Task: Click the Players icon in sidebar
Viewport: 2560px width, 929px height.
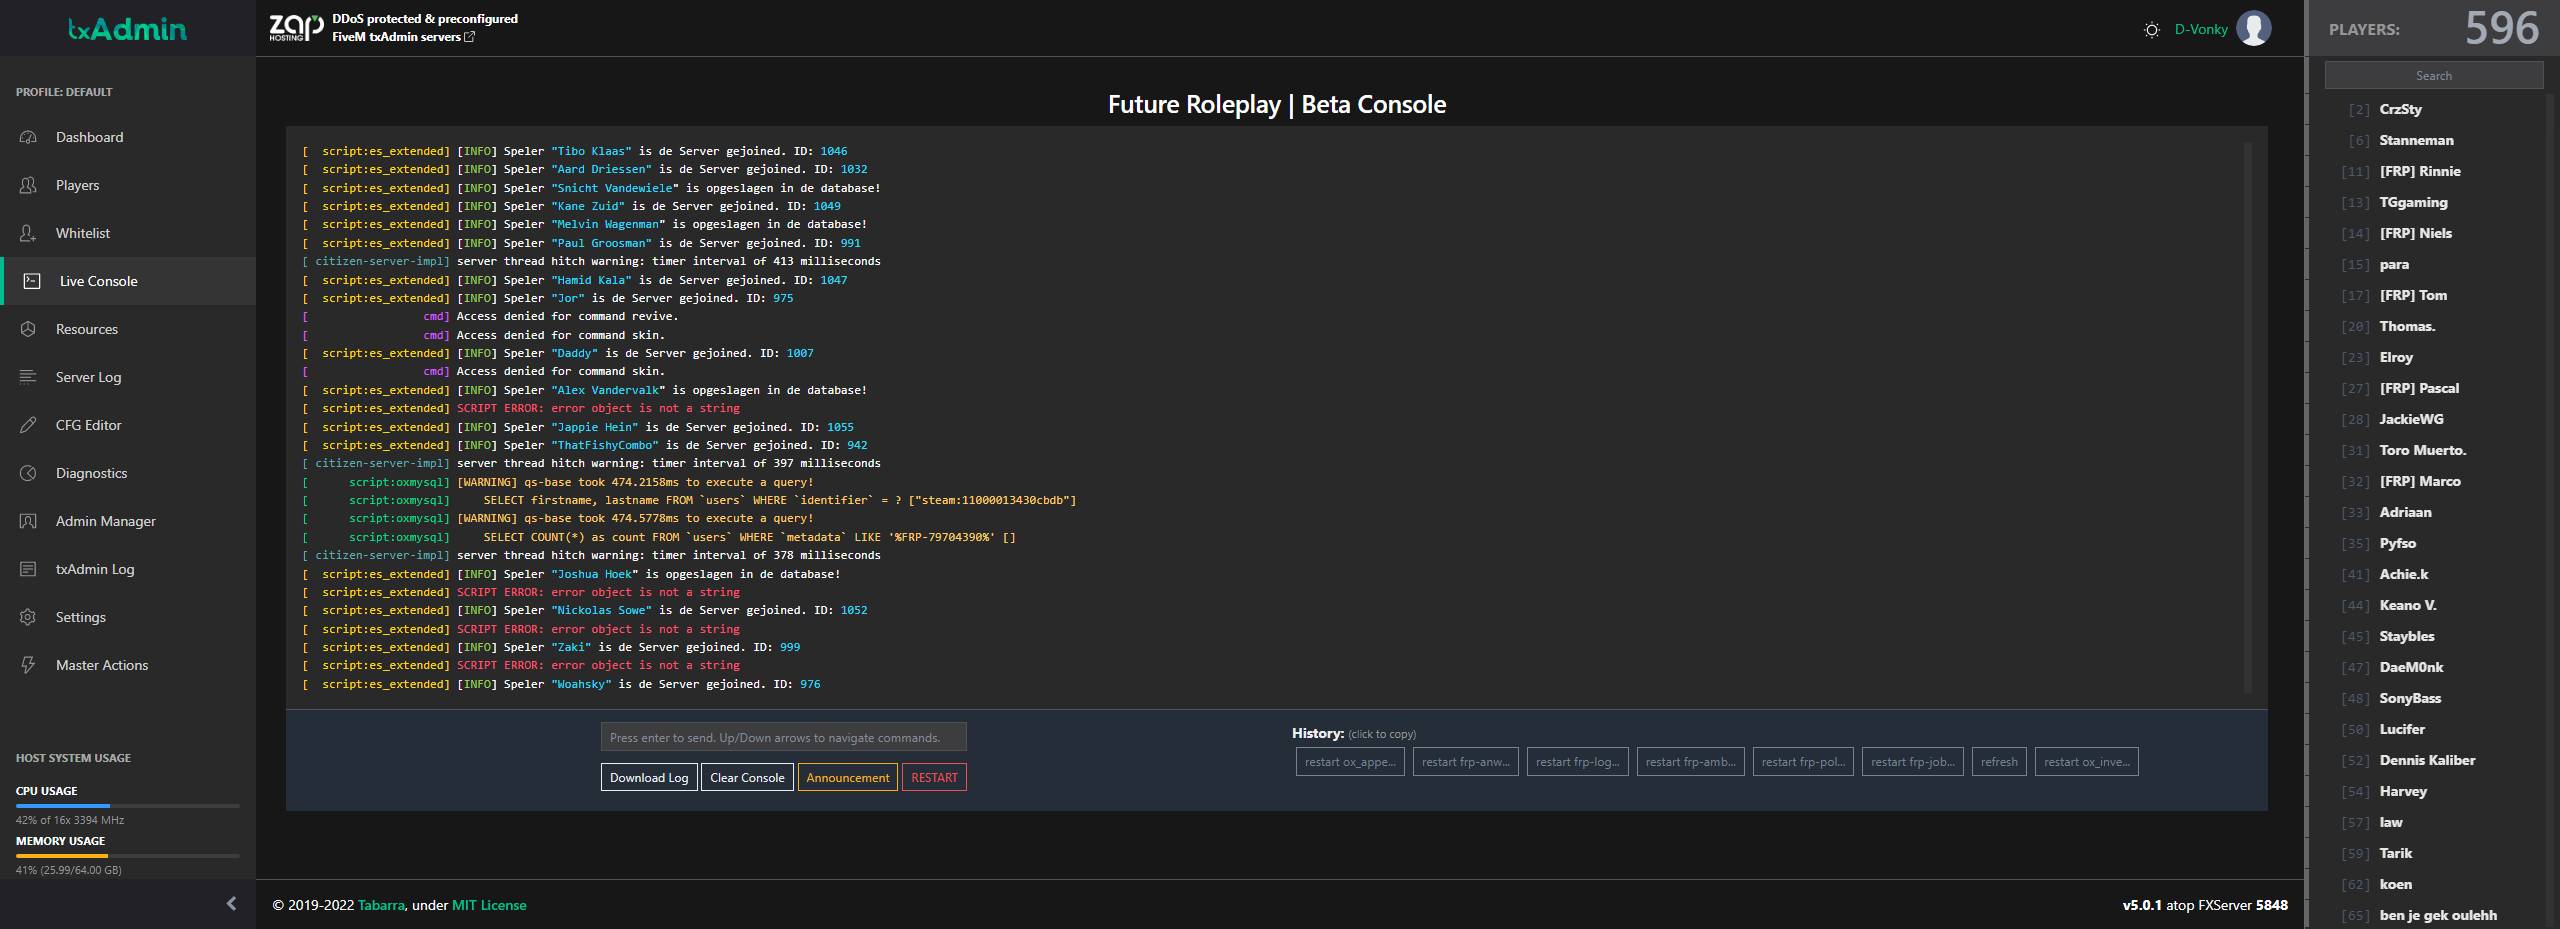Action: (x=28, y=185)
